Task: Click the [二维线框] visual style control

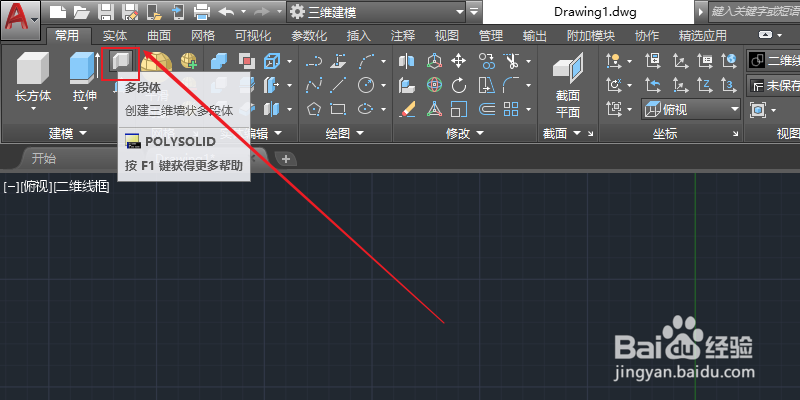Action: pyautogui.click(x=82, y=187)
